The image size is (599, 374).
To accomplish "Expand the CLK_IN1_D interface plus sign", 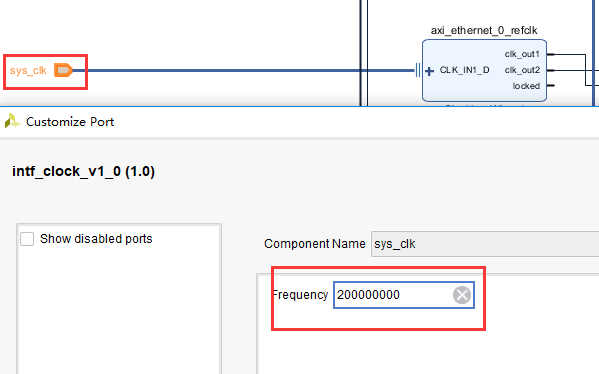I will [429, 71].
